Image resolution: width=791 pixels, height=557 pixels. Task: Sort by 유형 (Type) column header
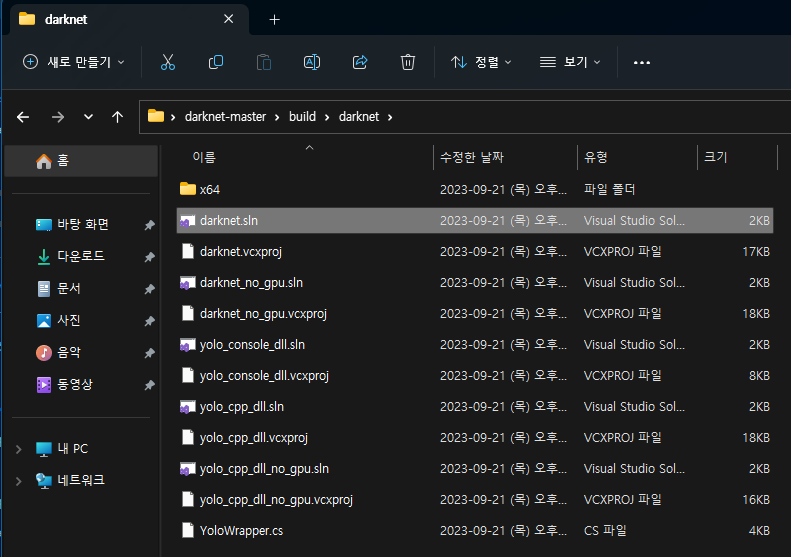click(x=596, y=157)
